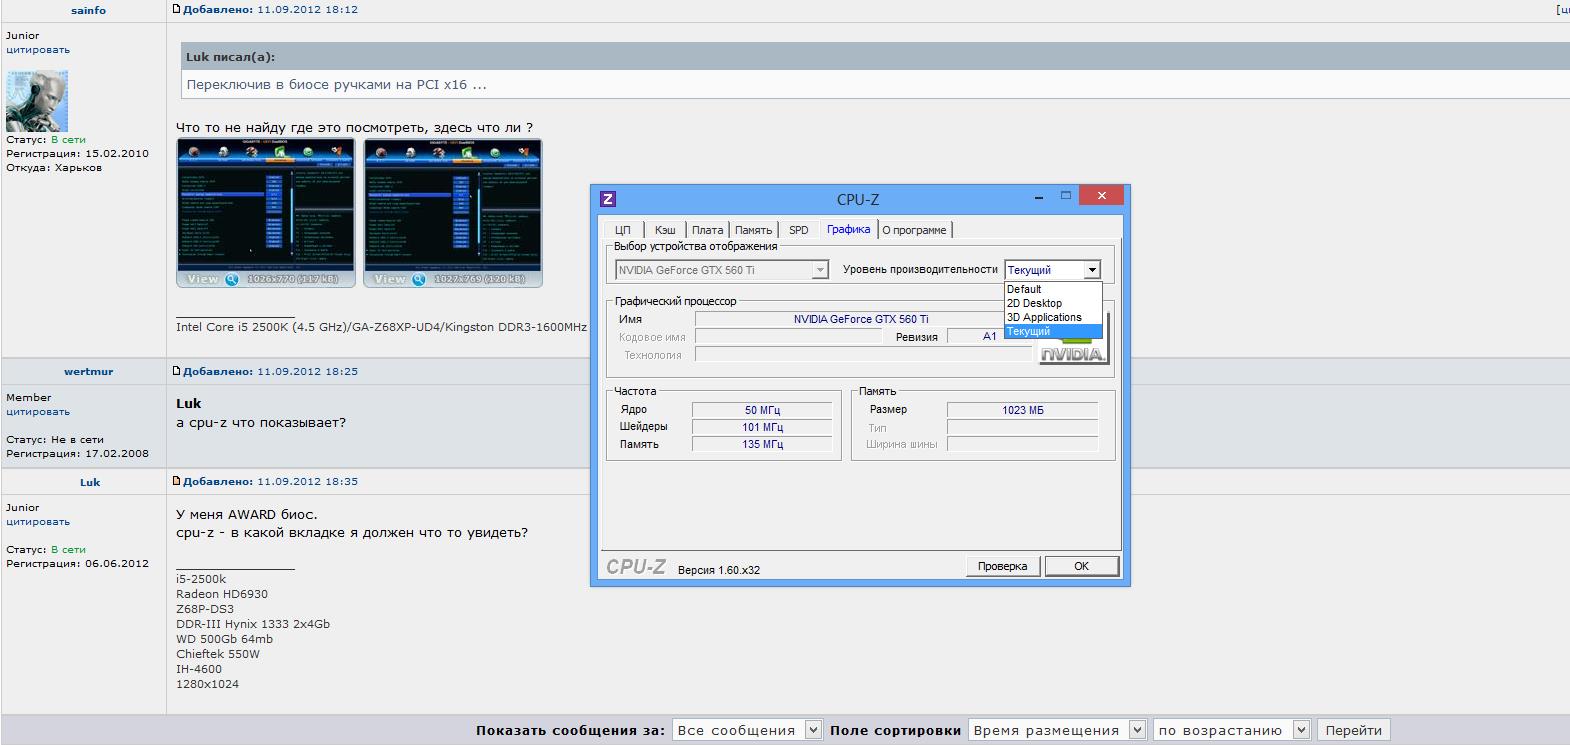This screenshot has width=1570, height=745.
Task: Click the GPU name field value
Action: [861, 319]
